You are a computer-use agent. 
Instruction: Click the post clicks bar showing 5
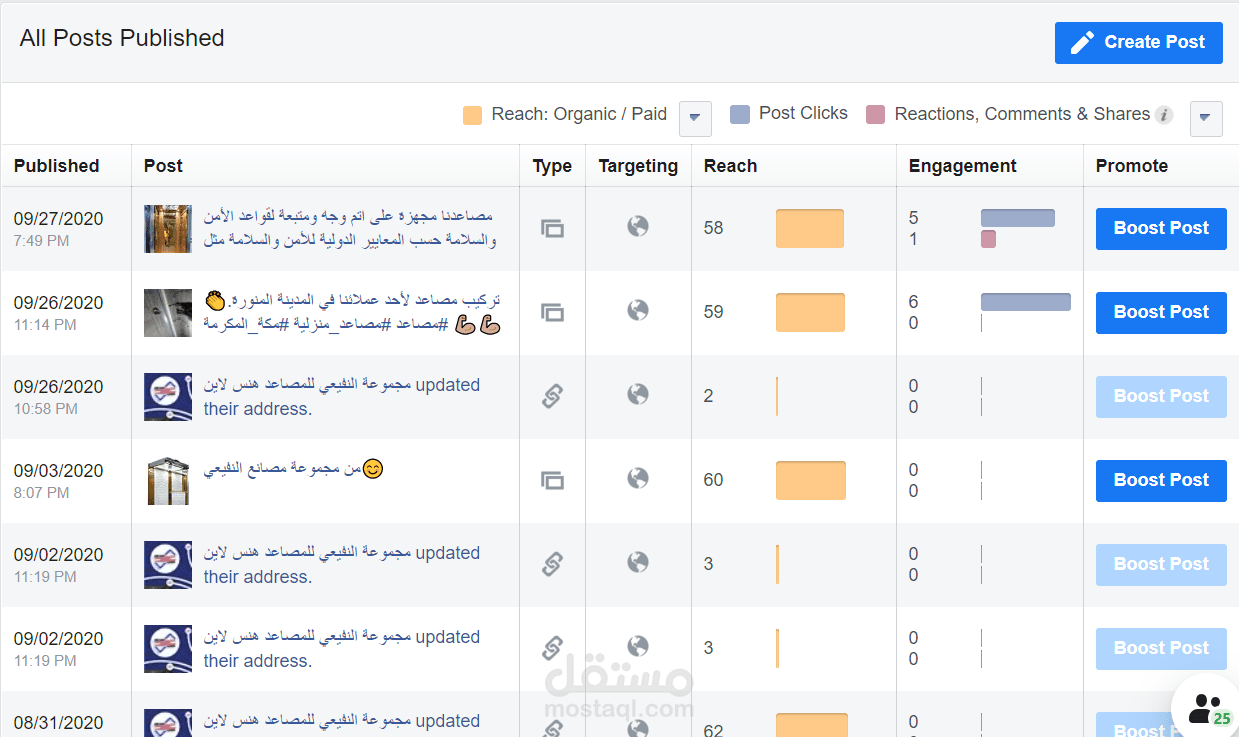point(1018,218)
